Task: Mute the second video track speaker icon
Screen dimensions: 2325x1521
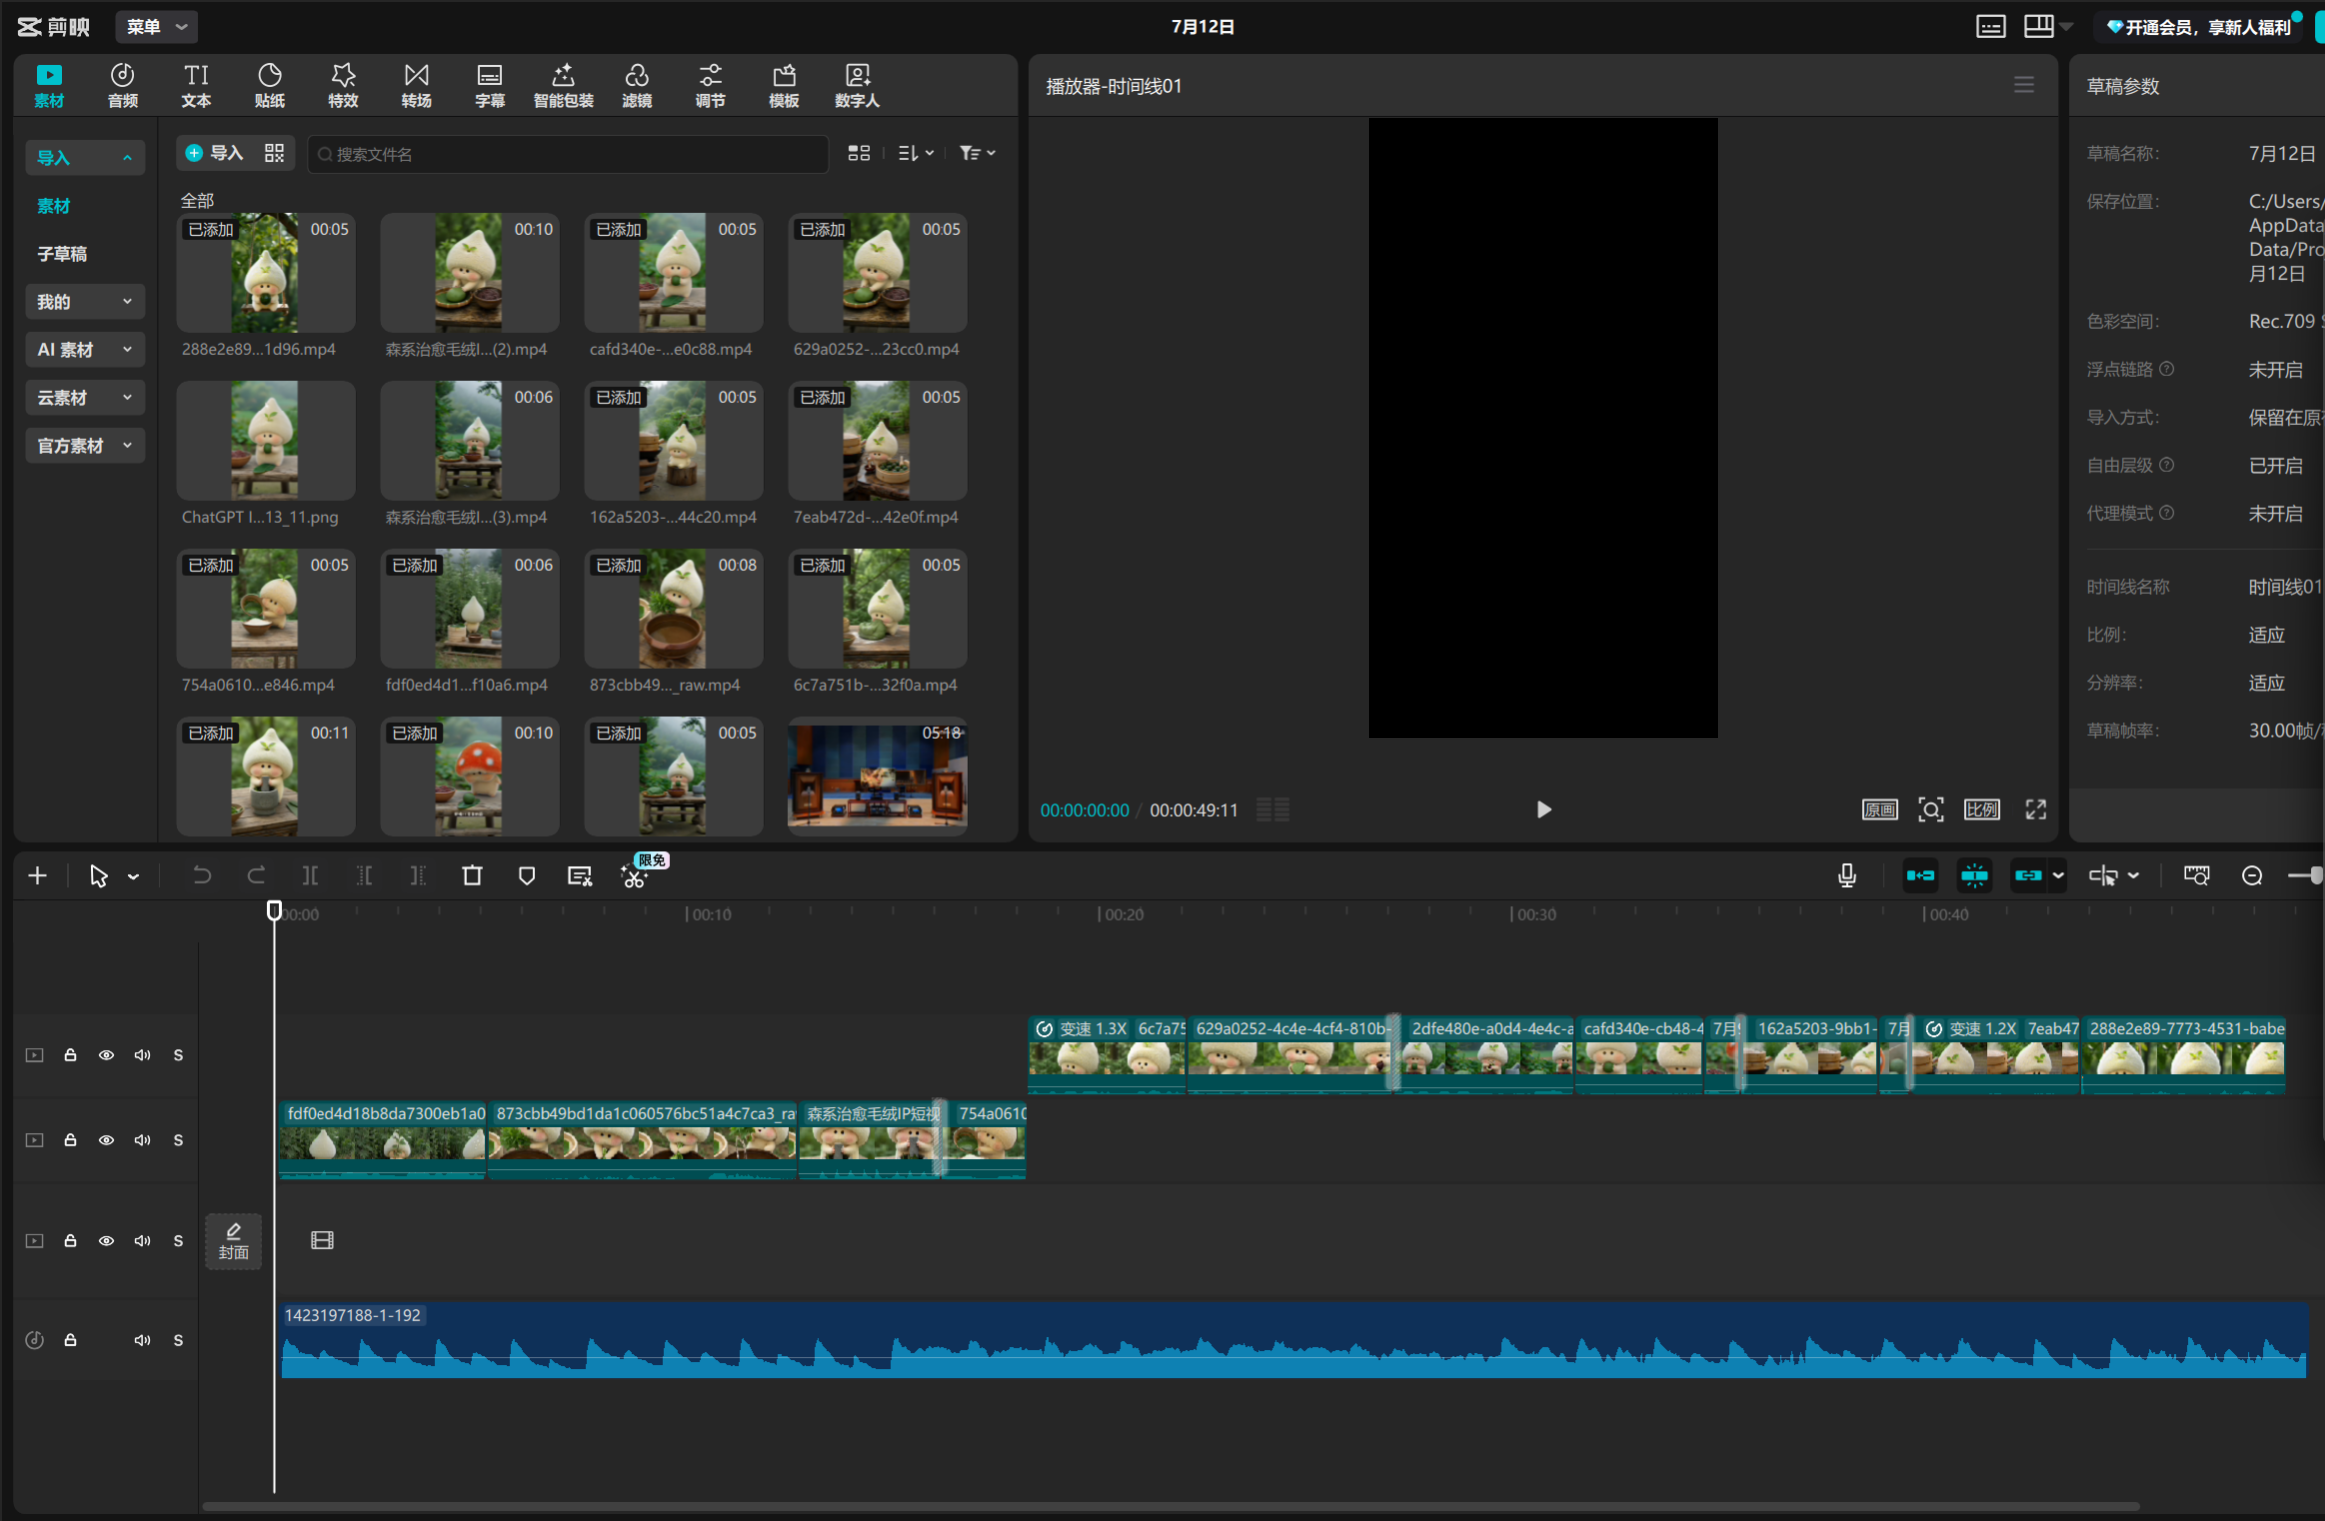Action: 142,1140
